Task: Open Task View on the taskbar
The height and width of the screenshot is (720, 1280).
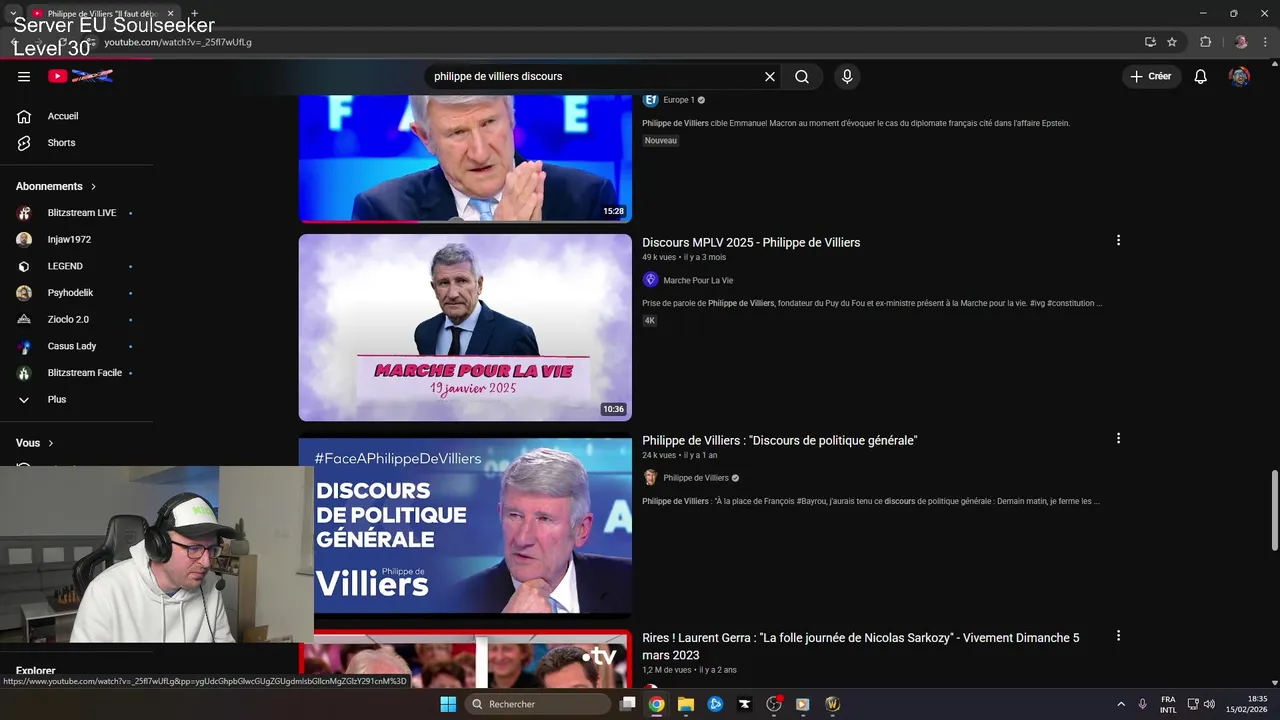Action: click(x=627, y=704)
